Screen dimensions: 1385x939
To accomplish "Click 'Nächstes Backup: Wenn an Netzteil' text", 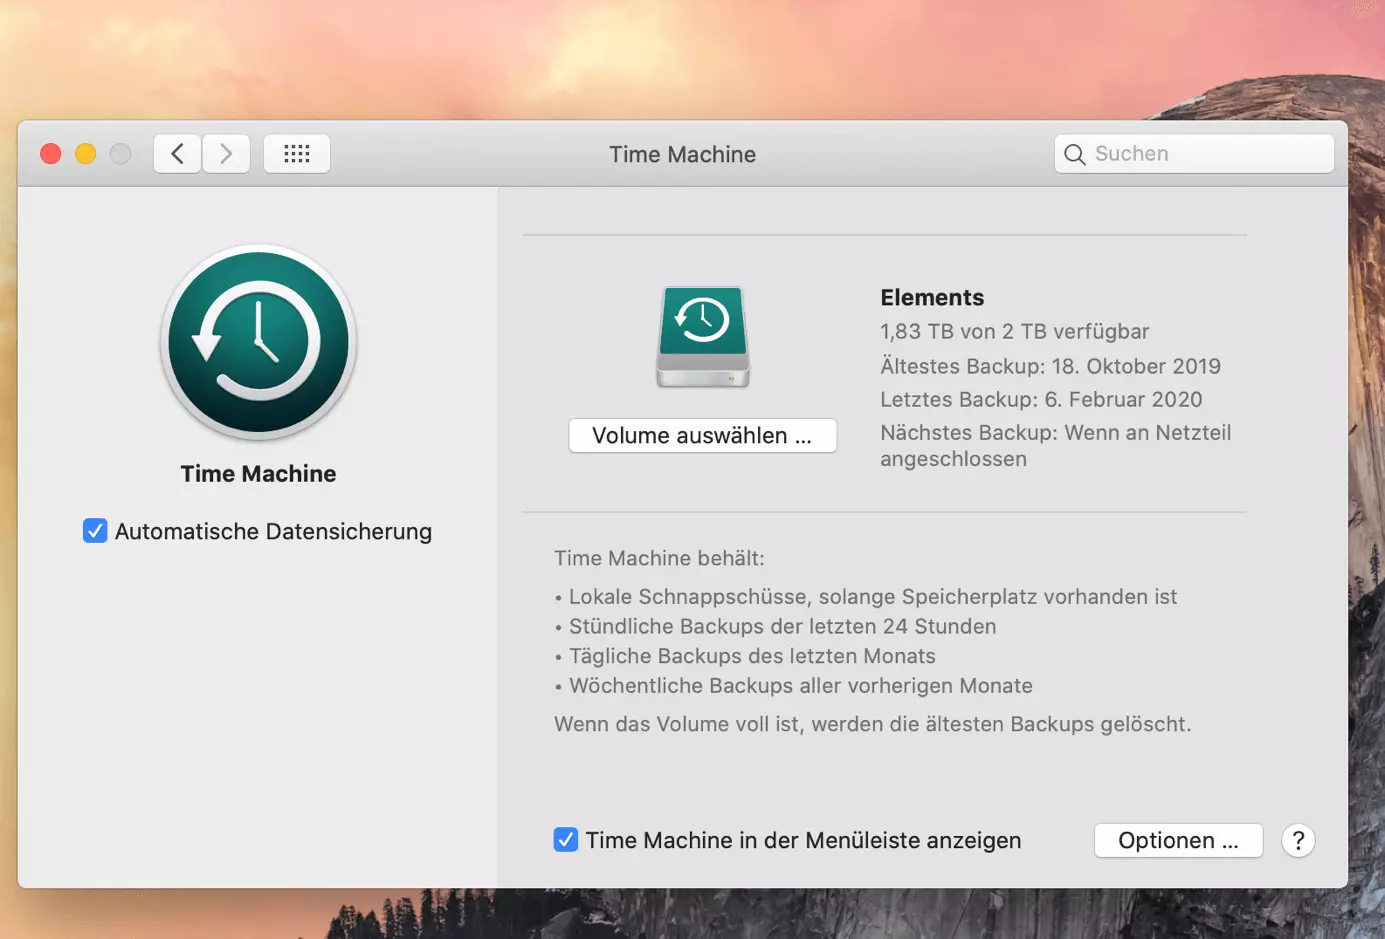I will (1056, 433).
